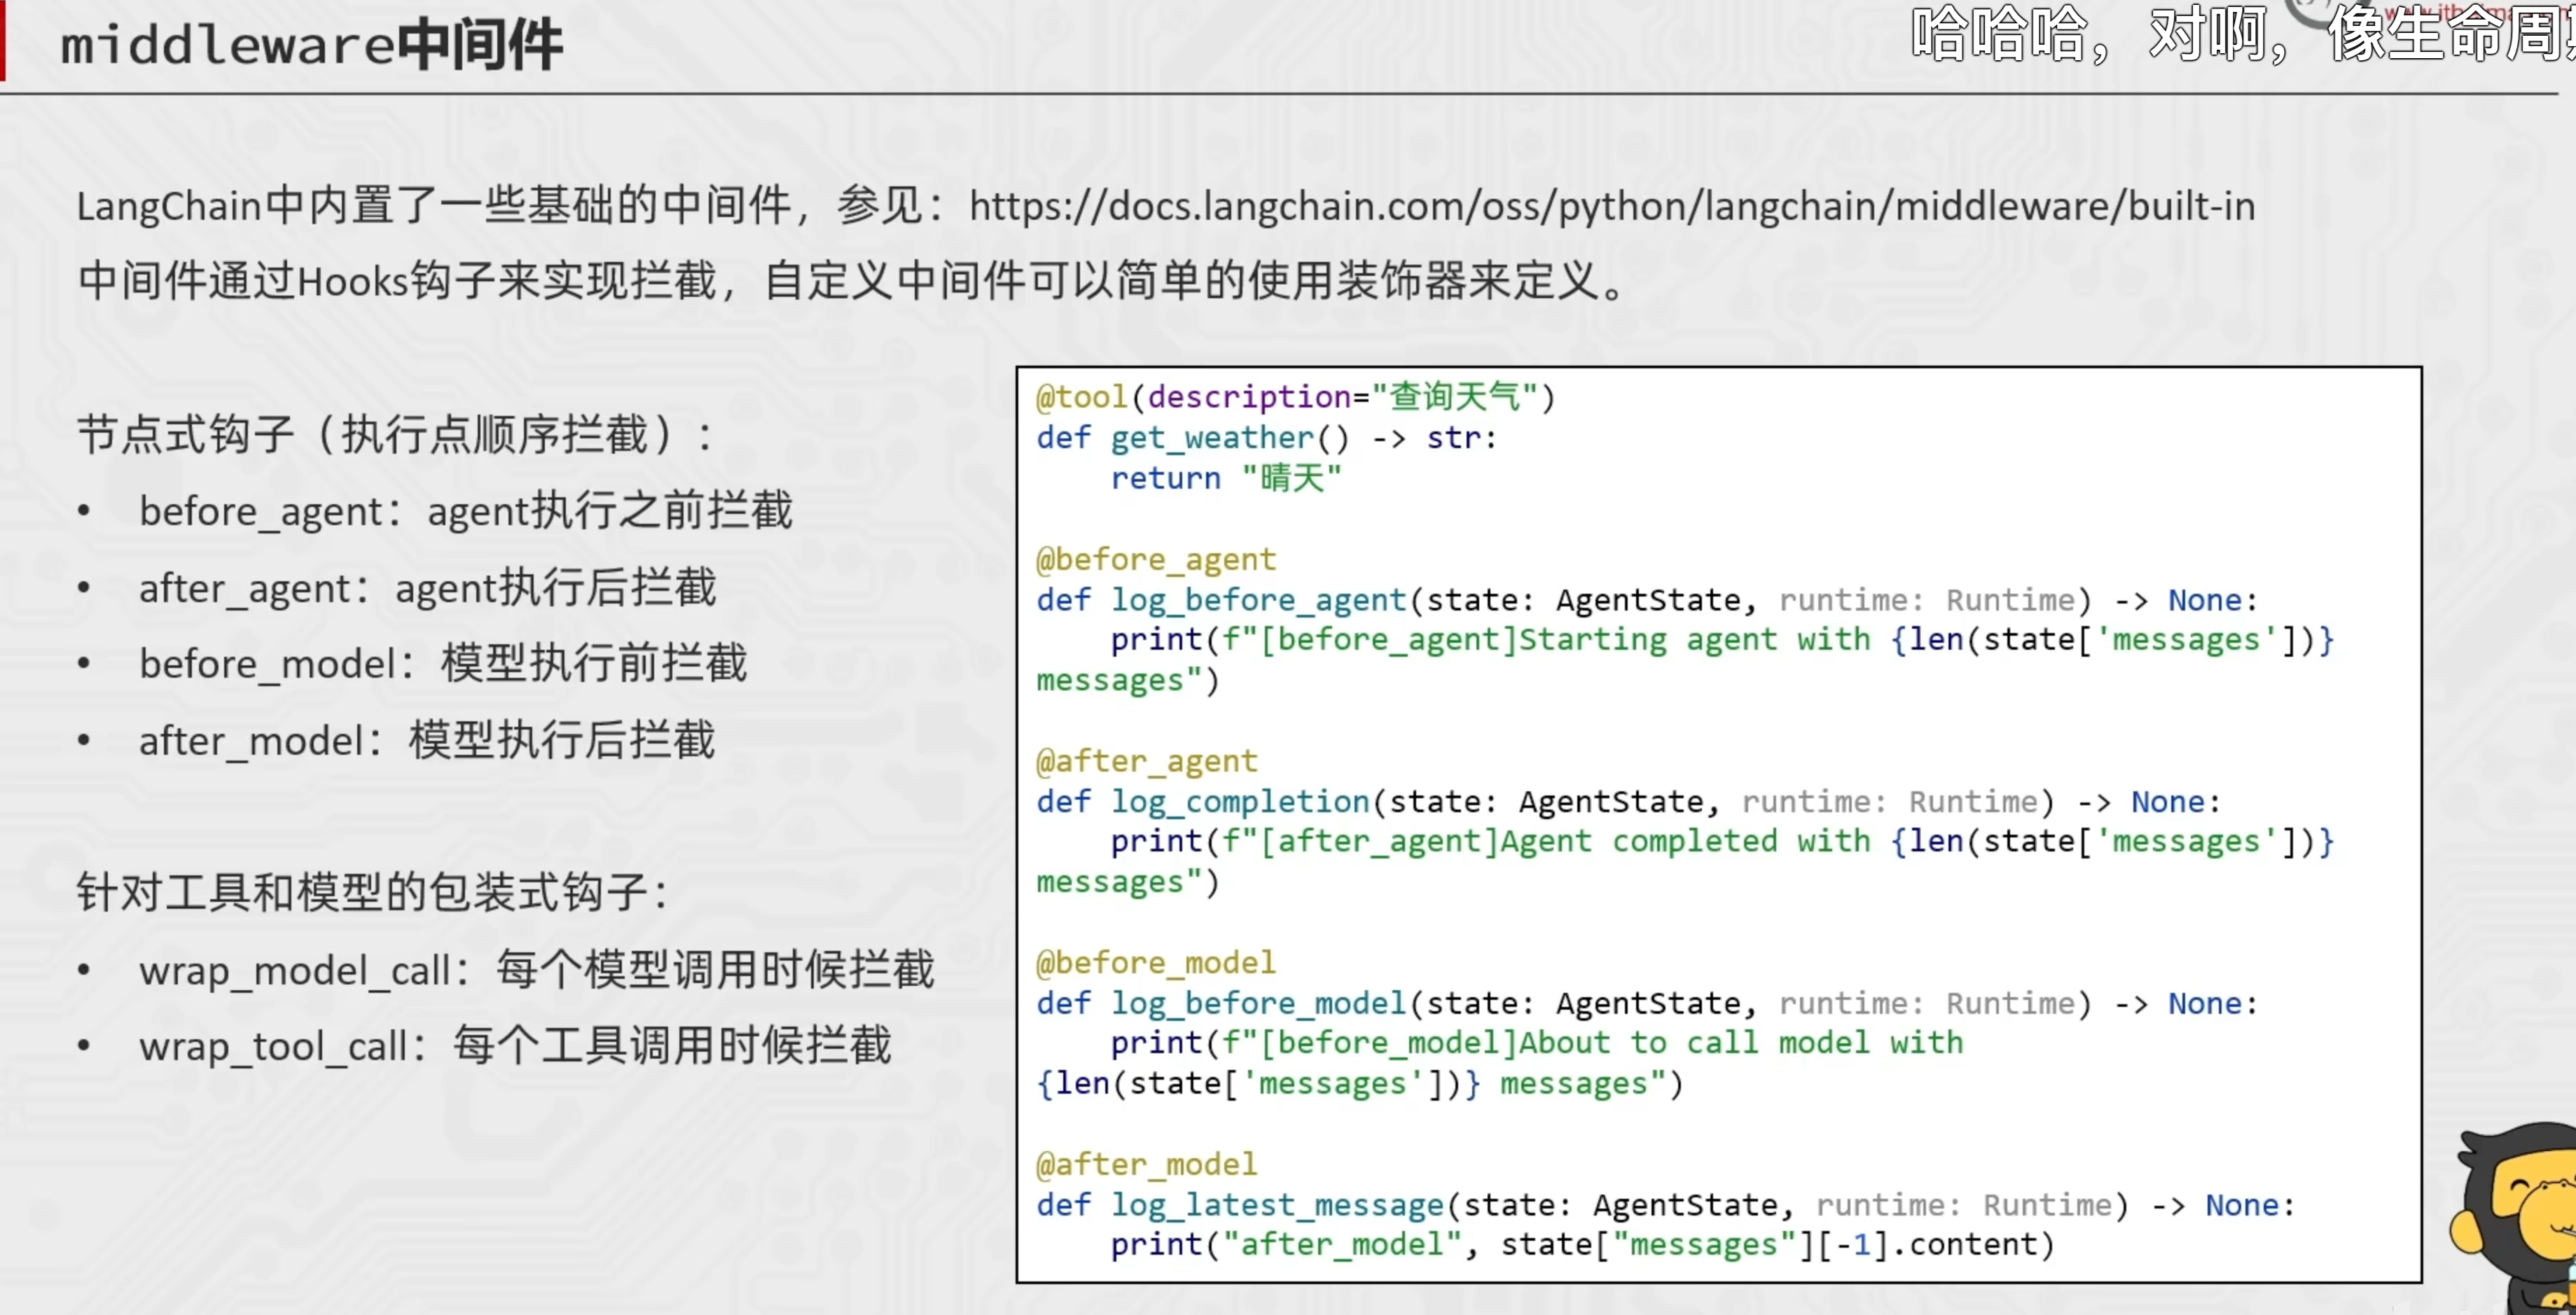Click the 'def log_completion' function definition
This screenshot has width=2576, height=1315.
(1629, 802)
